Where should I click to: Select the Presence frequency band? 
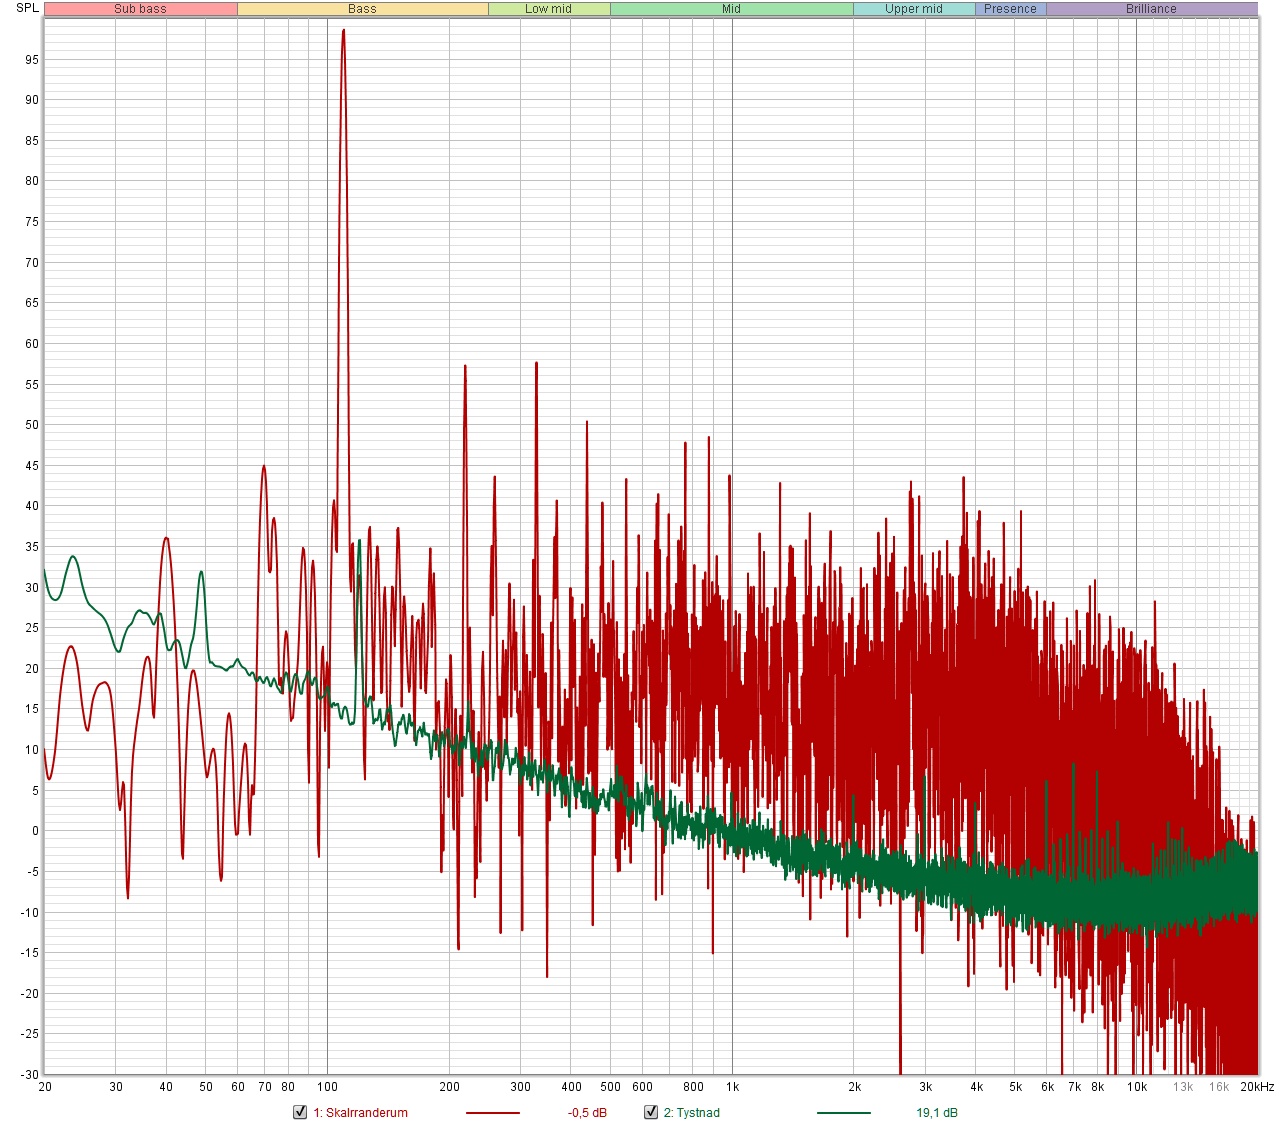click(1011, 9)
